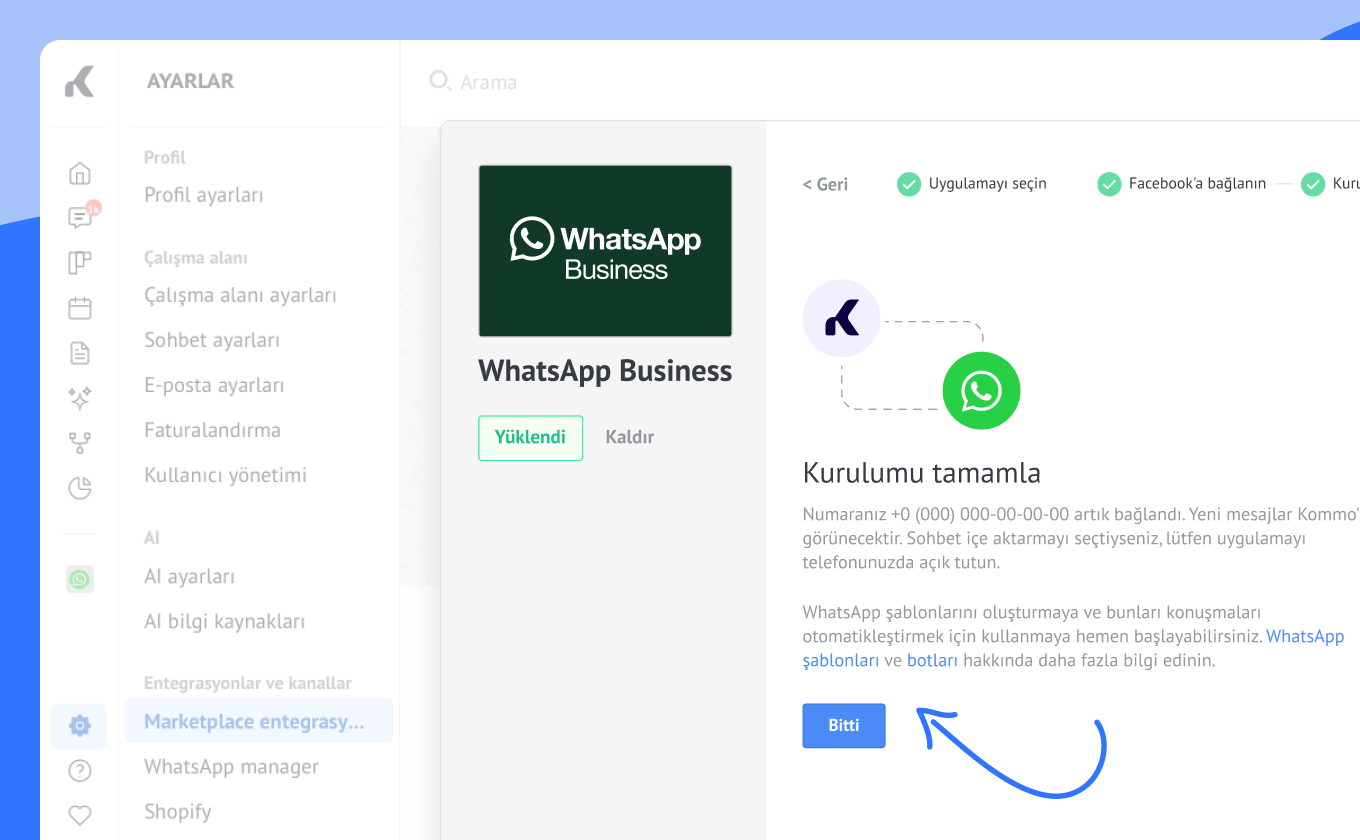Open chats inbox icon with notification badge
The image size is (1360, 840).
[x=80, y=218]
